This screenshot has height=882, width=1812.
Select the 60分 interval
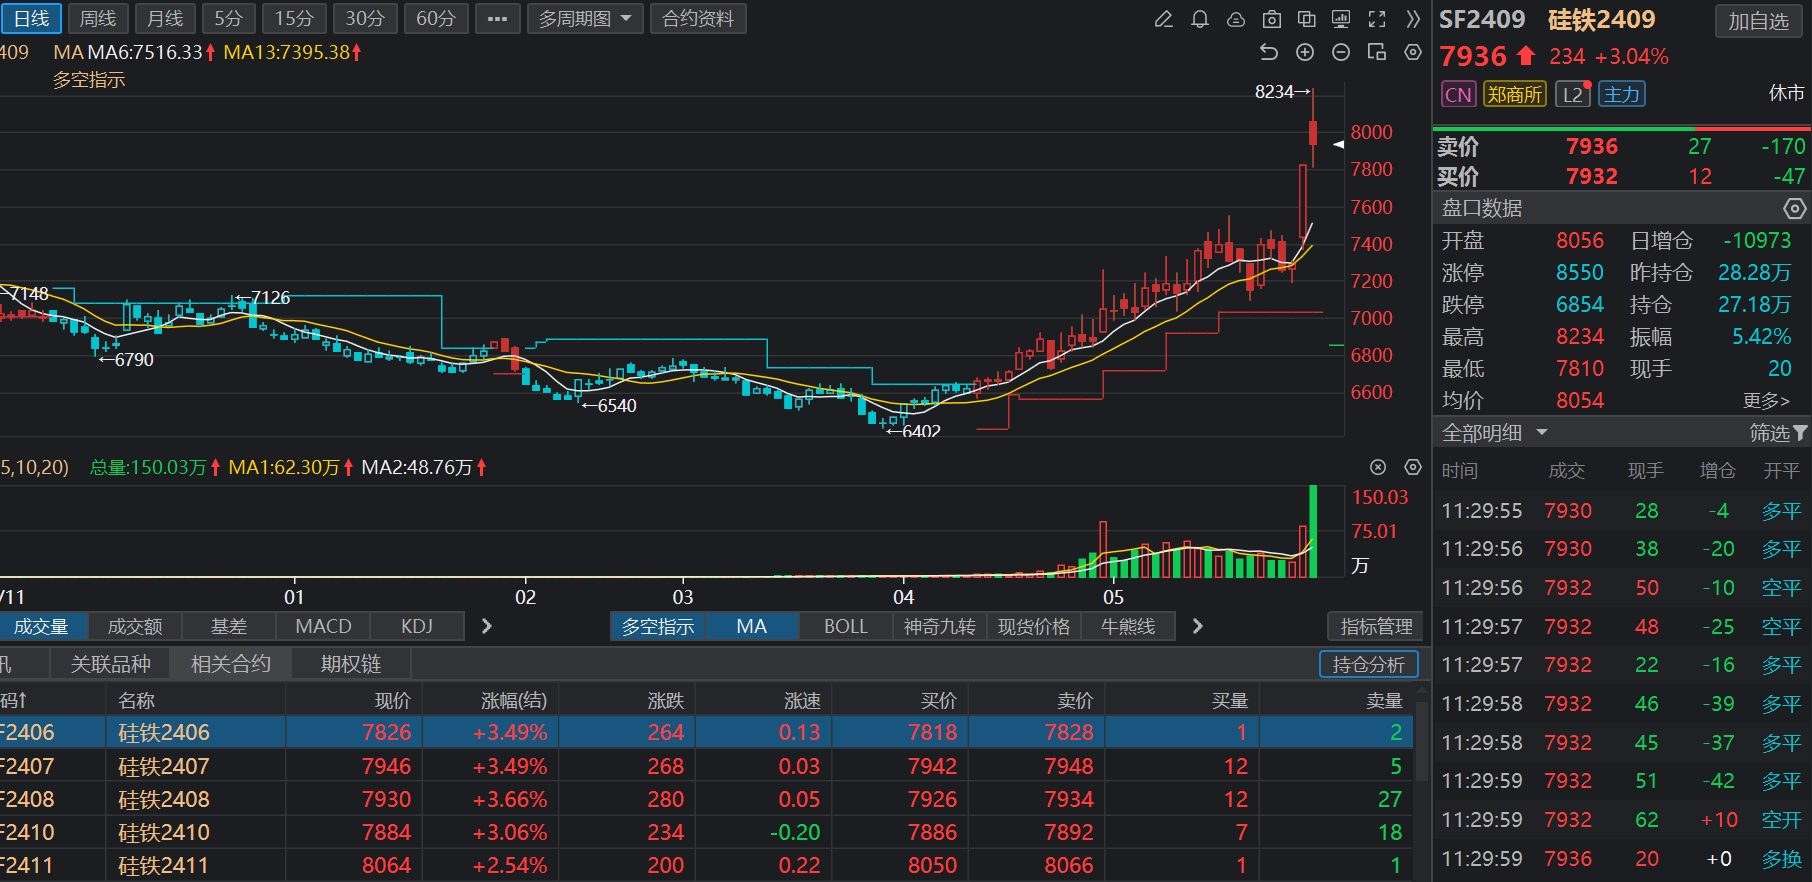tap(436, 19)
